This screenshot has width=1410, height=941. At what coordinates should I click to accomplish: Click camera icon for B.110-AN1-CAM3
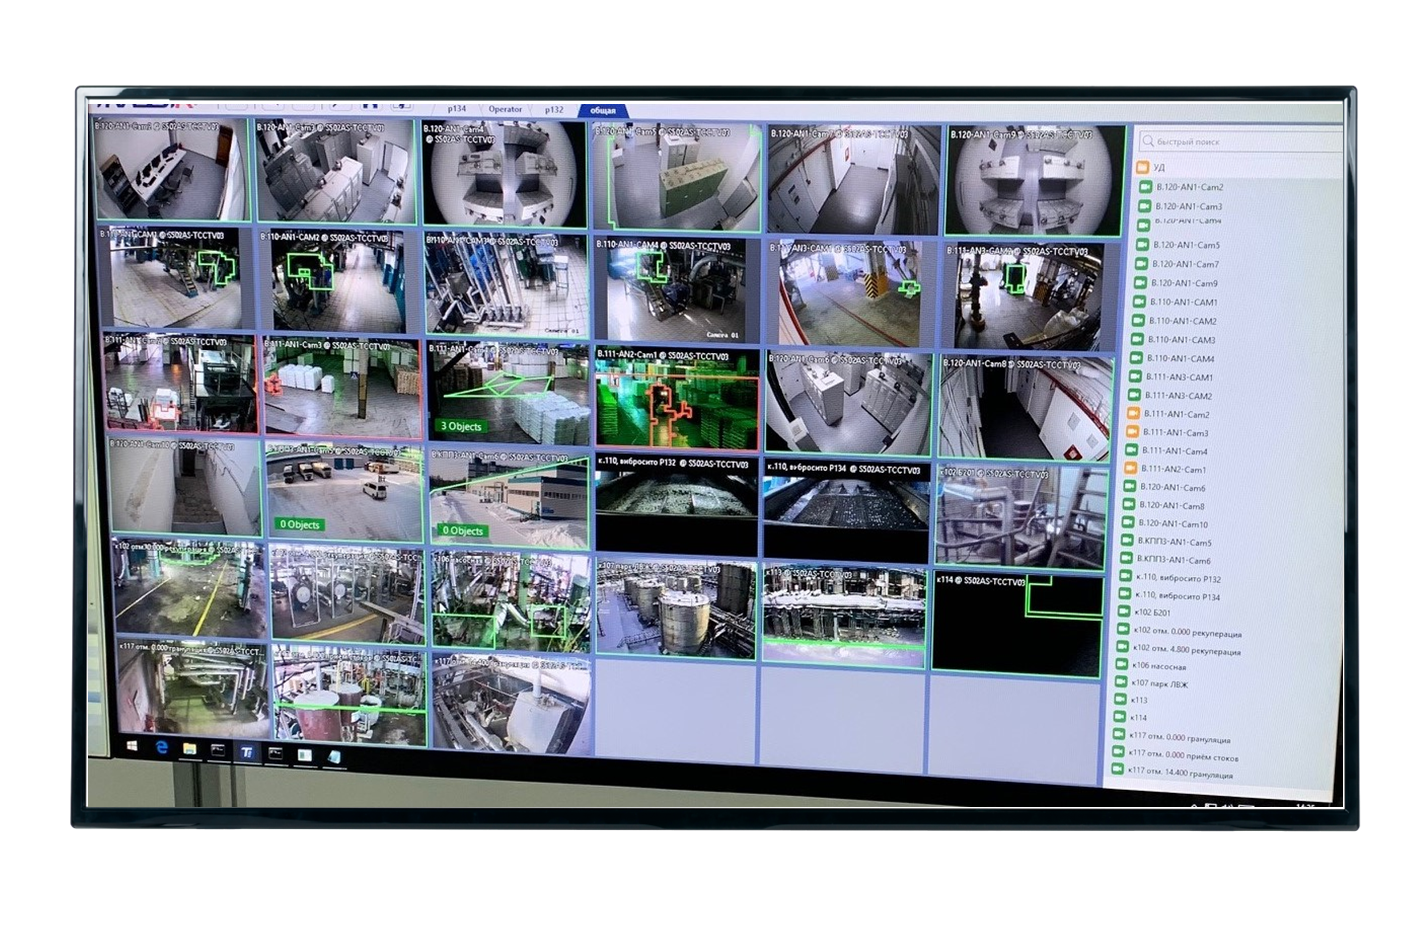pos(1137,340)
